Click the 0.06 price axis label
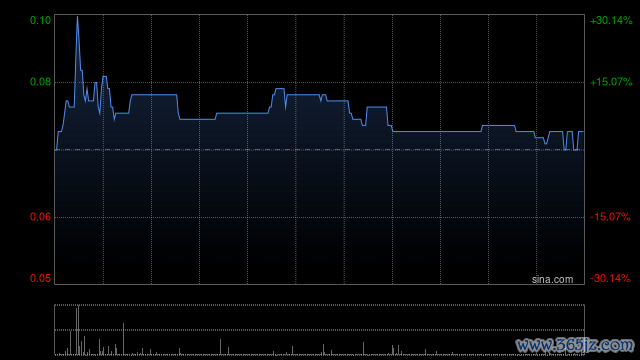The height and width of the screenshot is (360, 640). coord(40,217)
